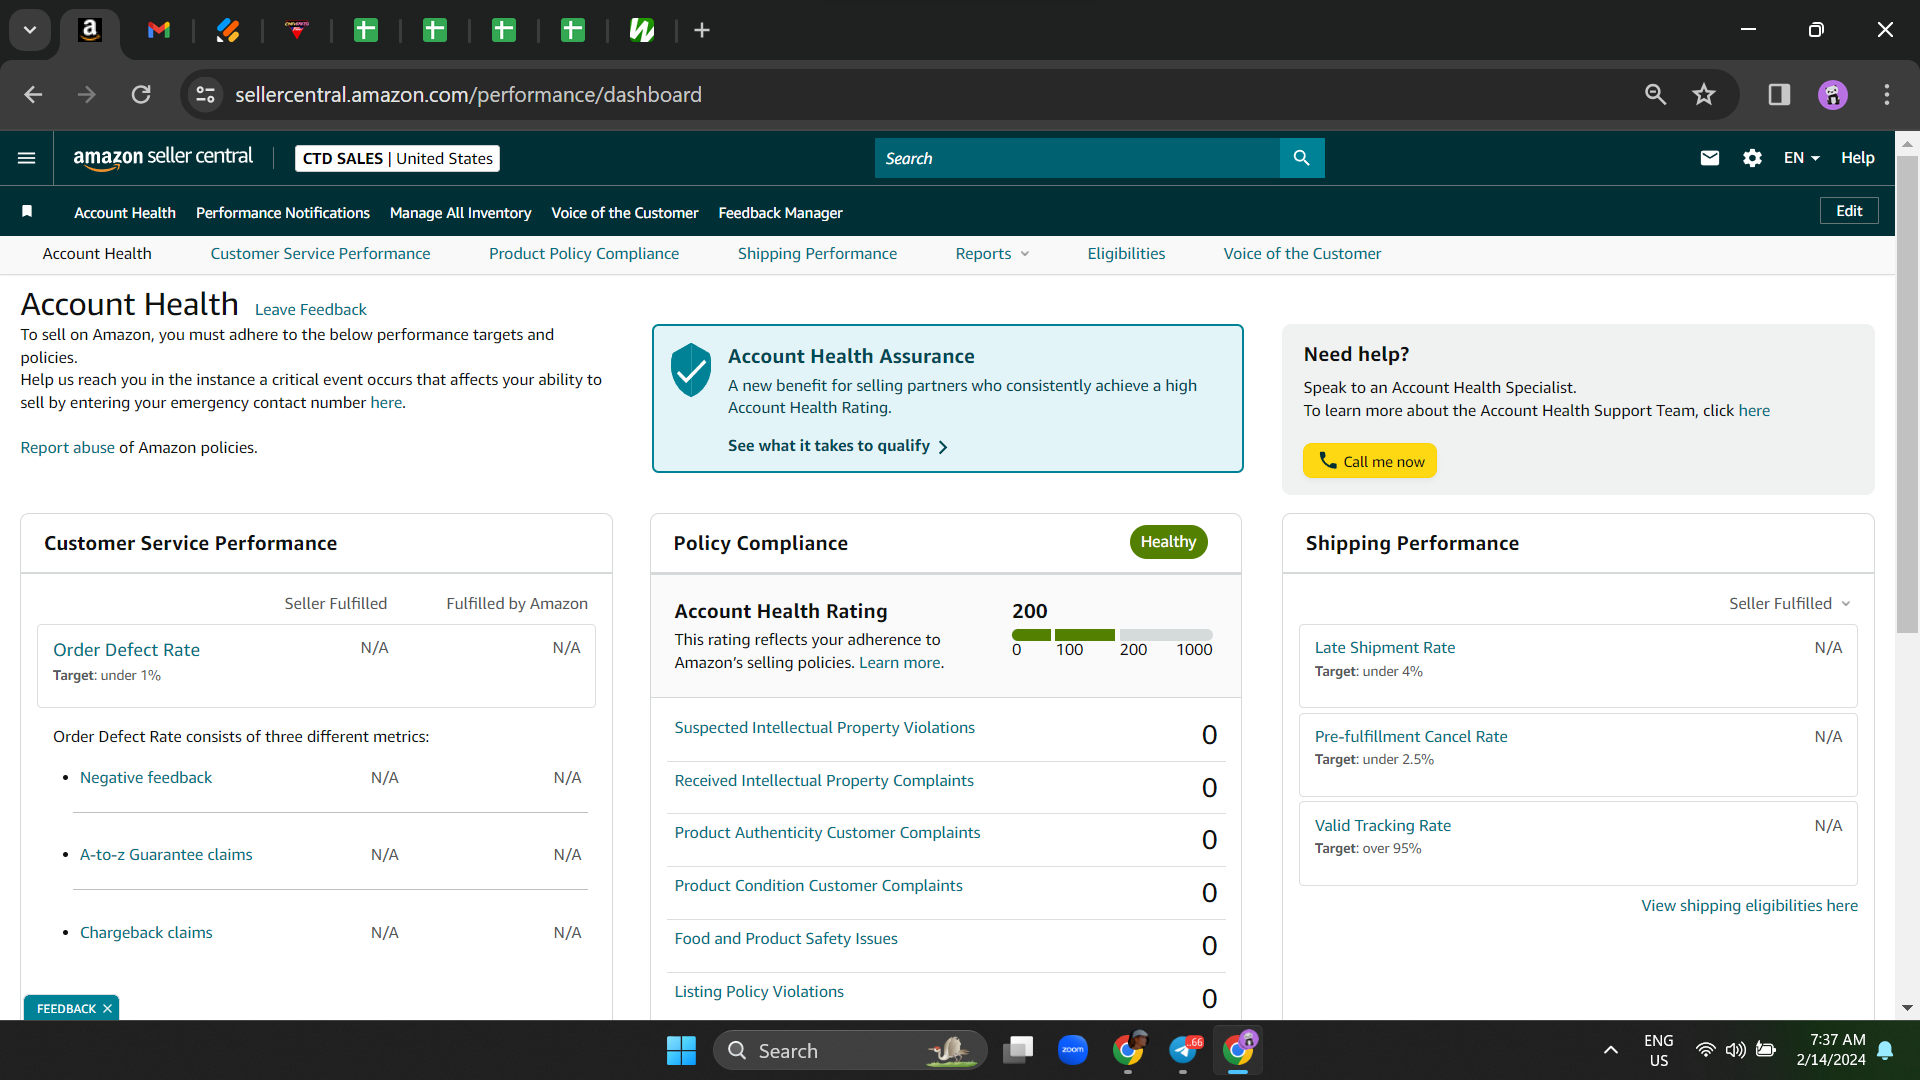Expand the Reports dropdown menu

tap(992, 254)
